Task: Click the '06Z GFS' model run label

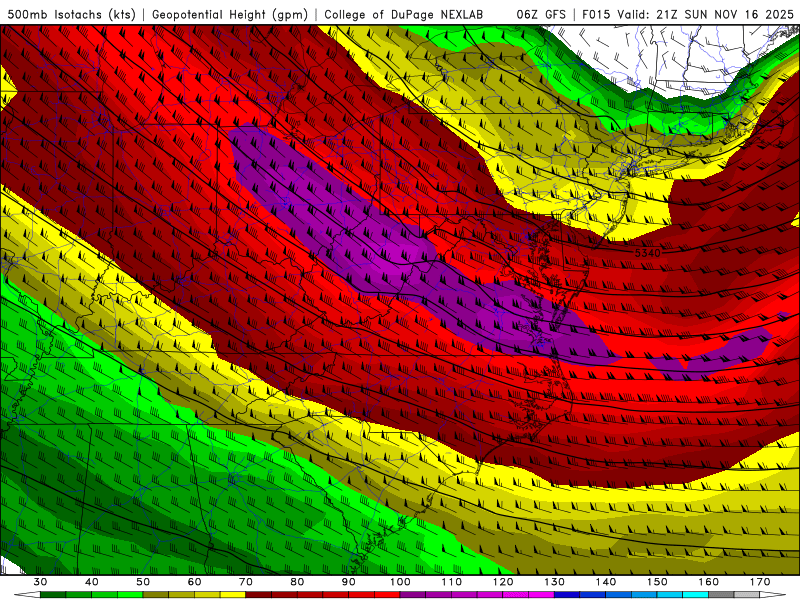Action: 541,15
